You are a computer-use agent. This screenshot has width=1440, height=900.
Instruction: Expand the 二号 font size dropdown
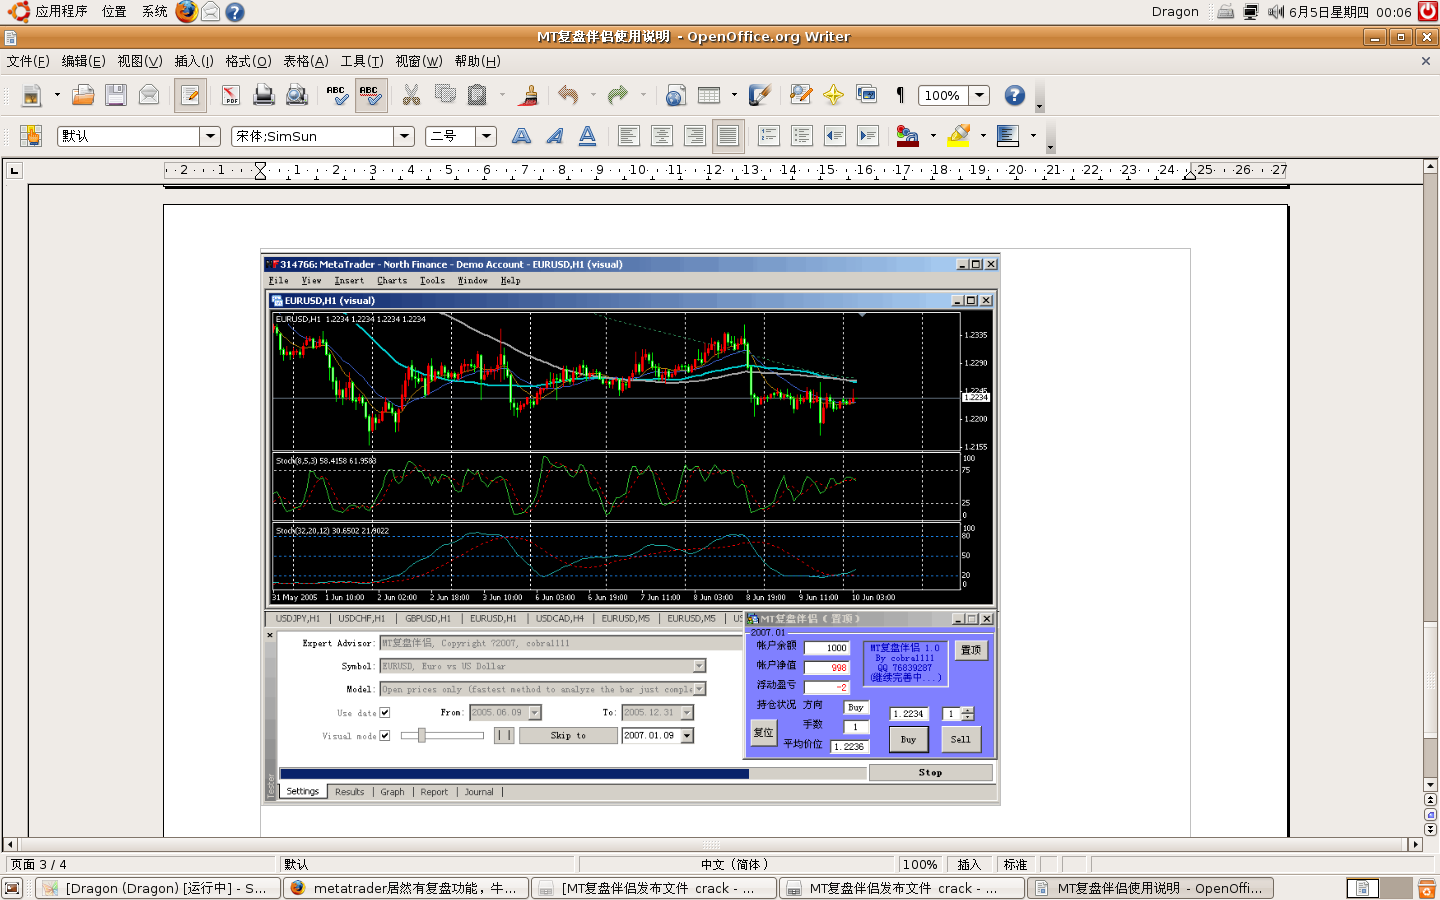pos(486,136)
